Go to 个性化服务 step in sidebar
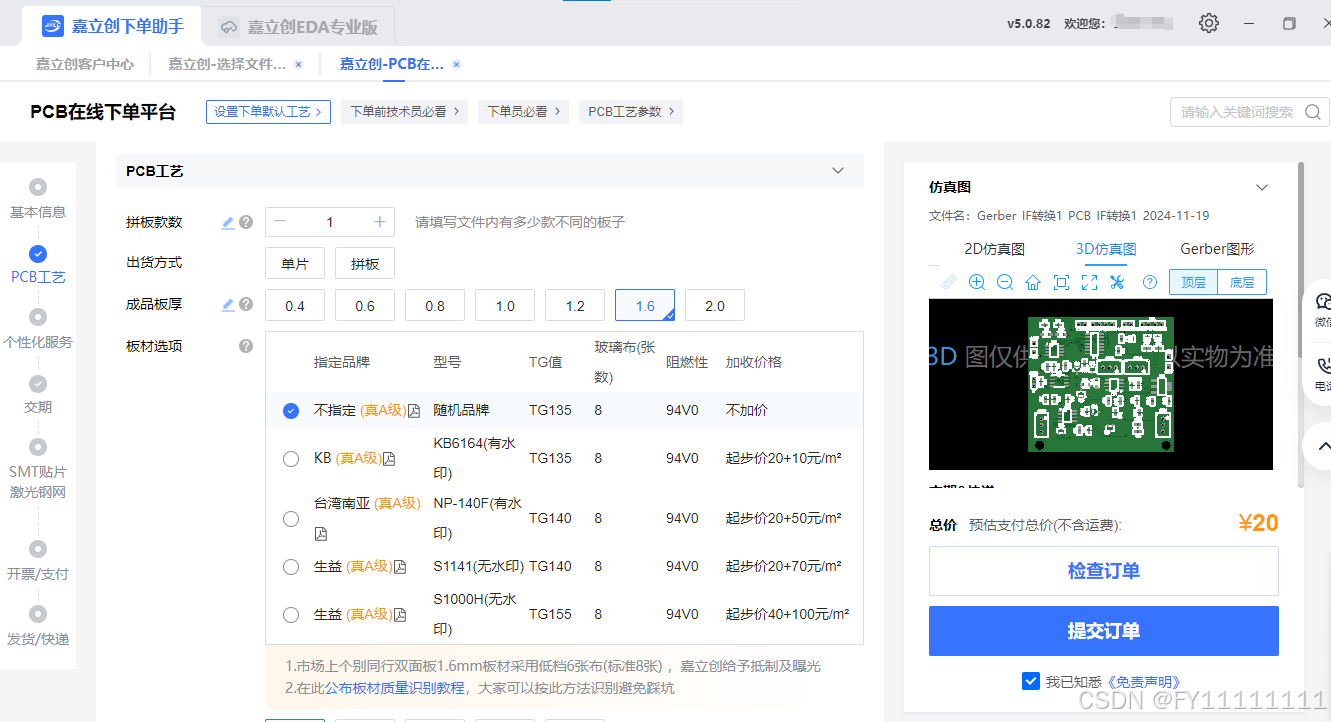This screenshot has height=722, width=1331. point(38,330)
